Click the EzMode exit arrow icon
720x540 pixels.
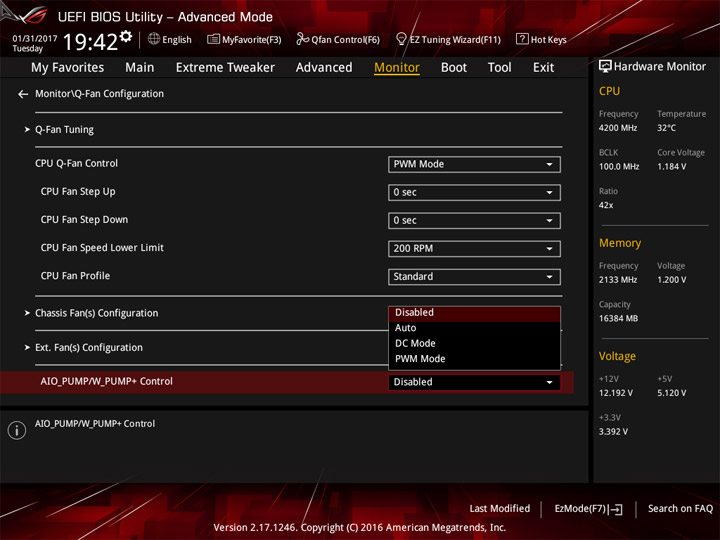(616, 509)
